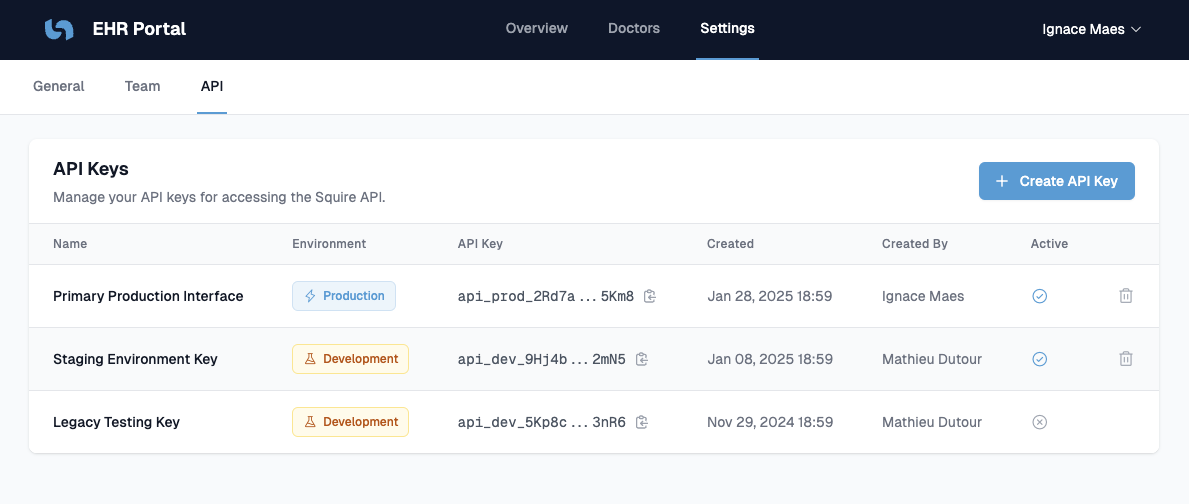The height and width of the screenshot is (504, 1189).
Task: Switch to the General settings tab
Action: coord(59,86)
